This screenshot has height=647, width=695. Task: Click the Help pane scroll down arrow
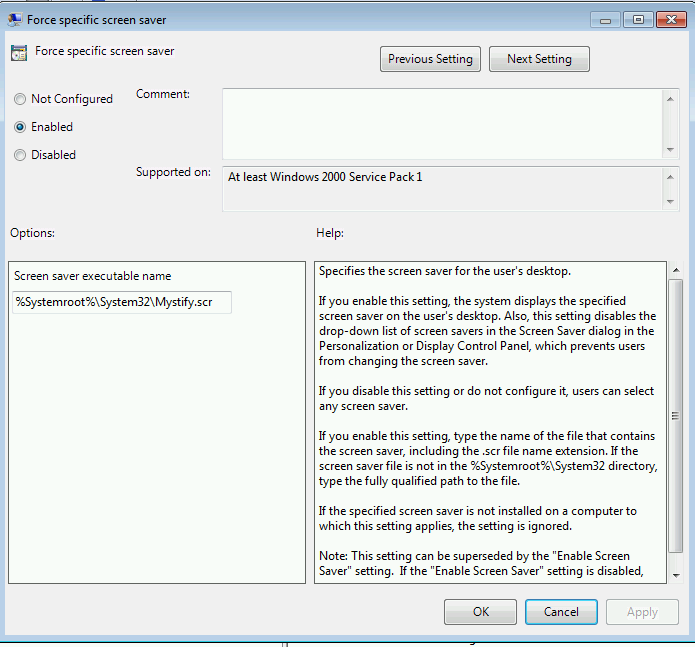676,576
